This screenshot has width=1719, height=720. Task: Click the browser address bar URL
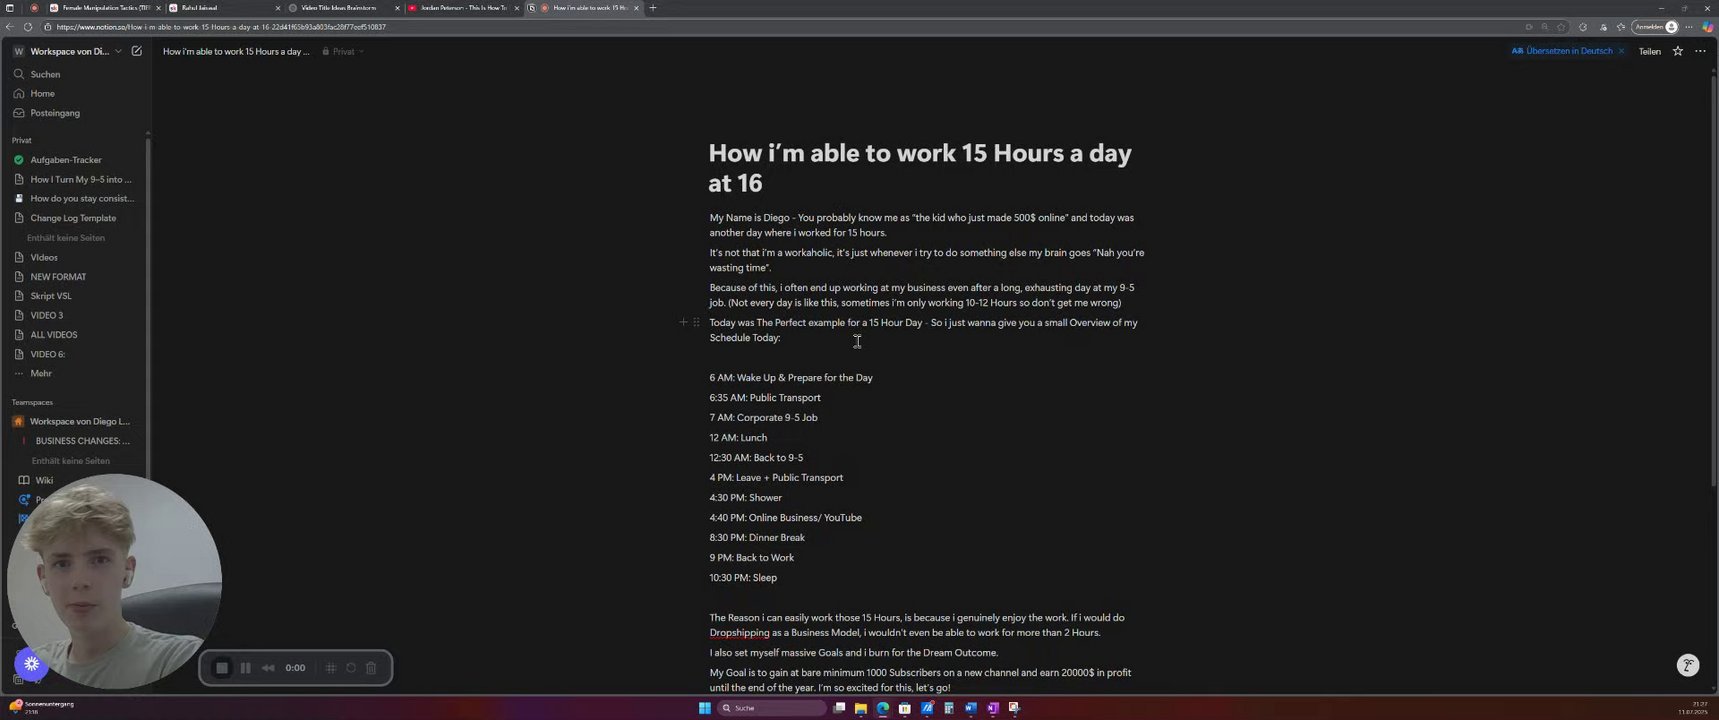tap(221, 27)
